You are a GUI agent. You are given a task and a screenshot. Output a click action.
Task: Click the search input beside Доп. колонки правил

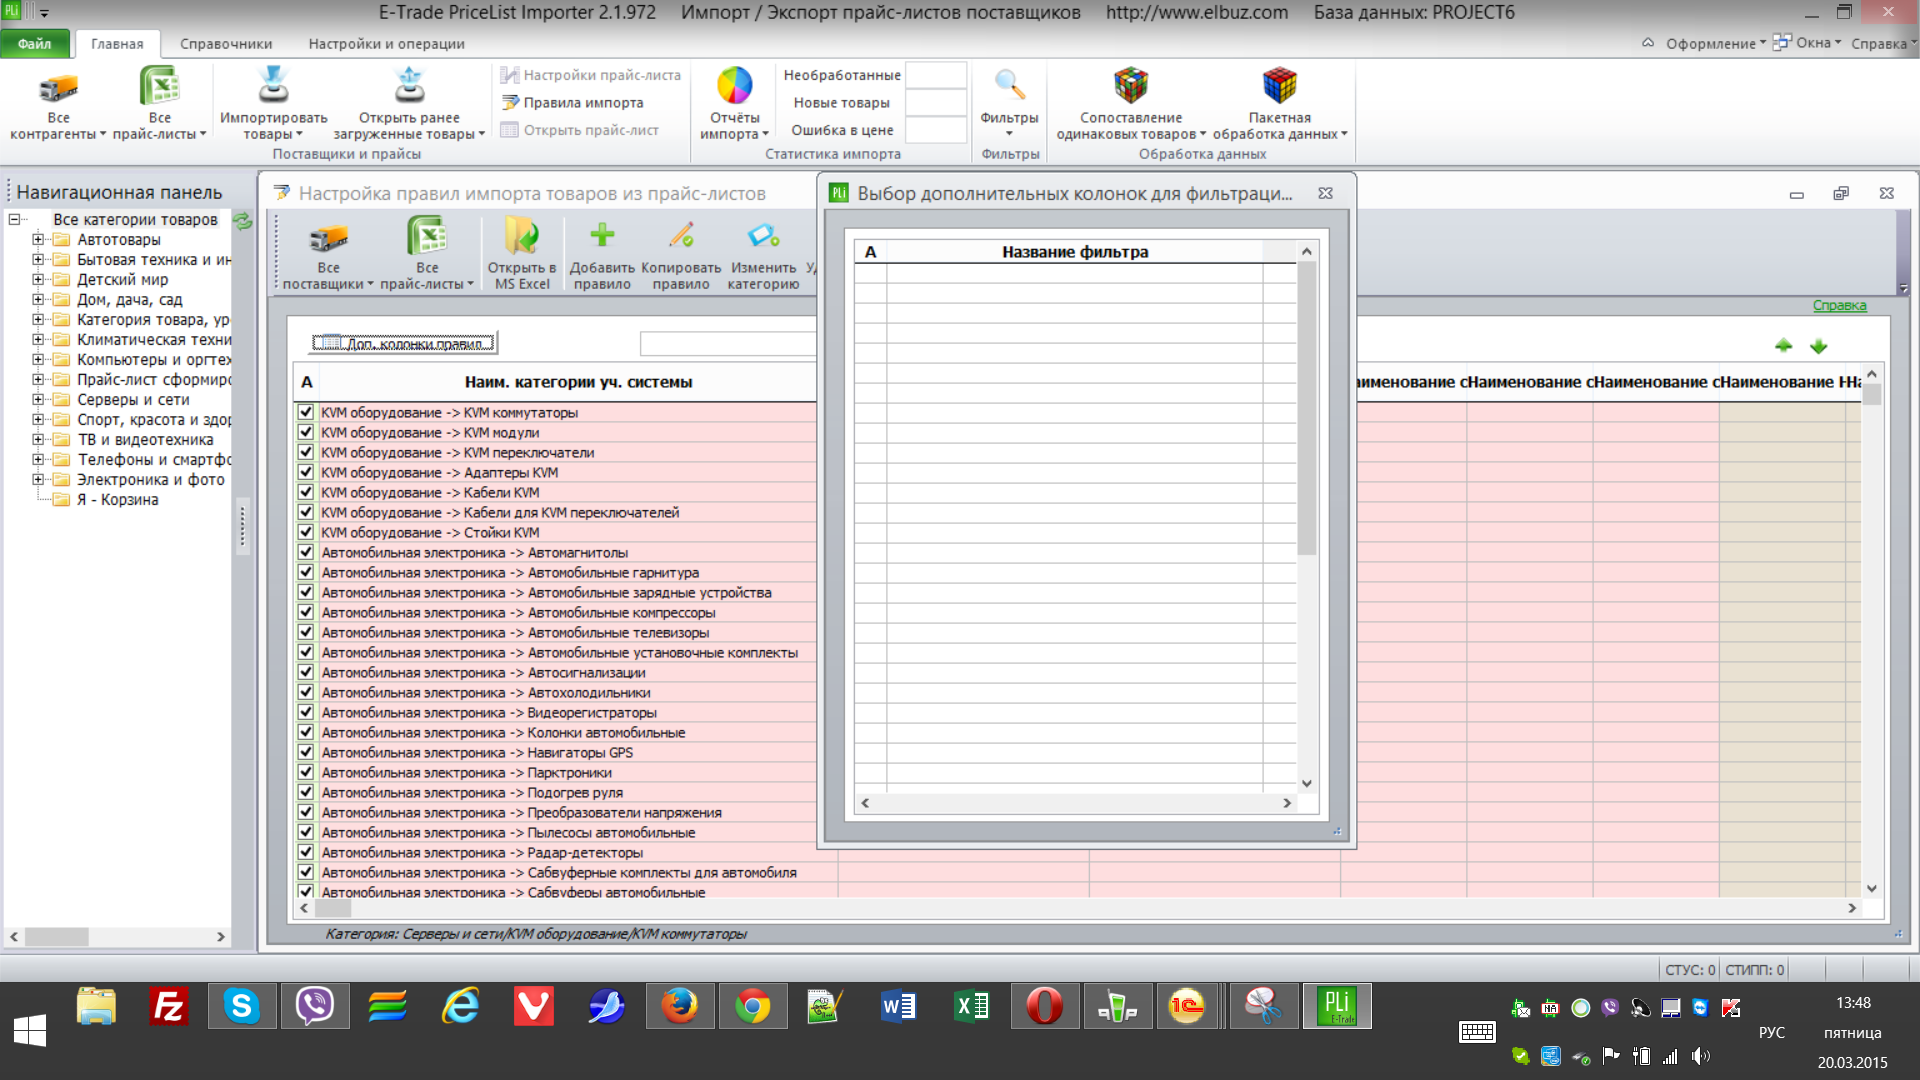pos(728,344)
